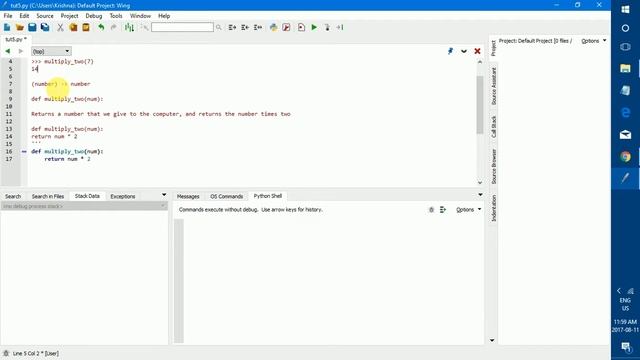The width and height of the screenshot is (640, 360).
Task: Open left panel tabs dropdown arrow
Action: (x=164, y=195)
